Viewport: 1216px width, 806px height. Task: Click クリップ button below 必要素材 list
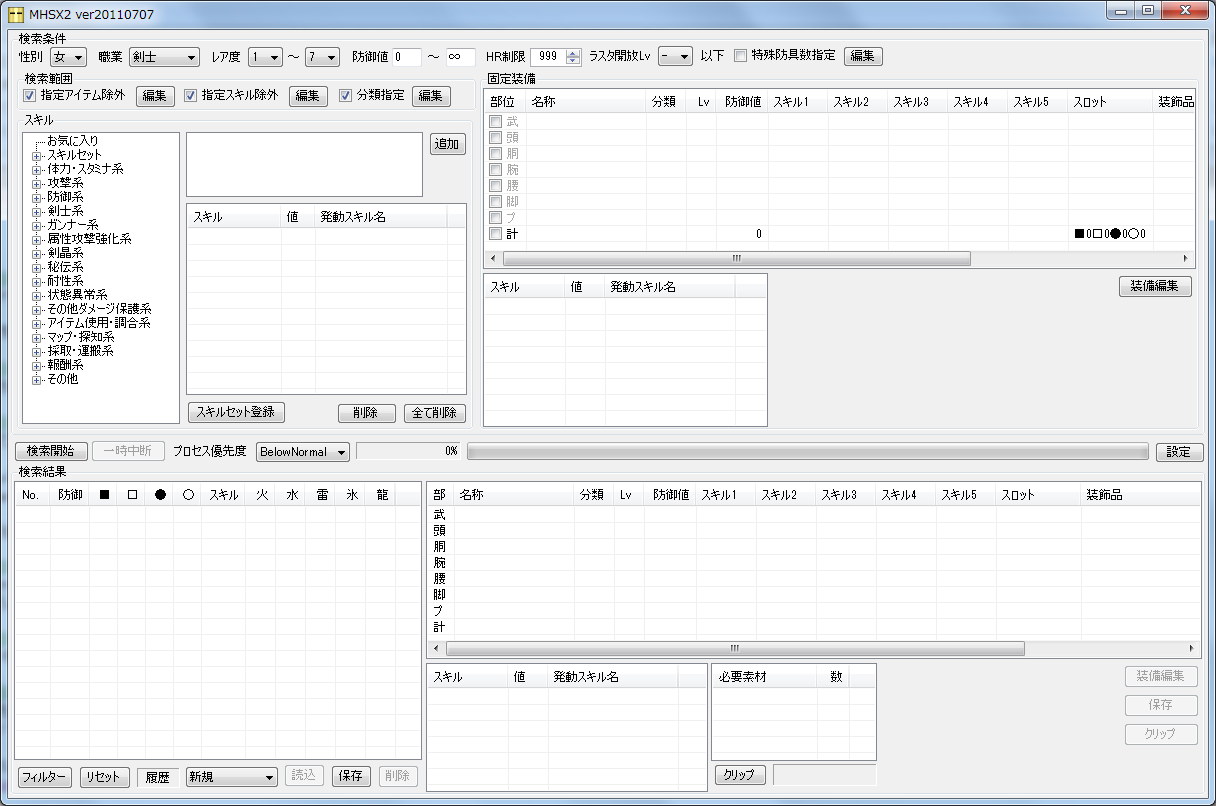tap(740, 775)
